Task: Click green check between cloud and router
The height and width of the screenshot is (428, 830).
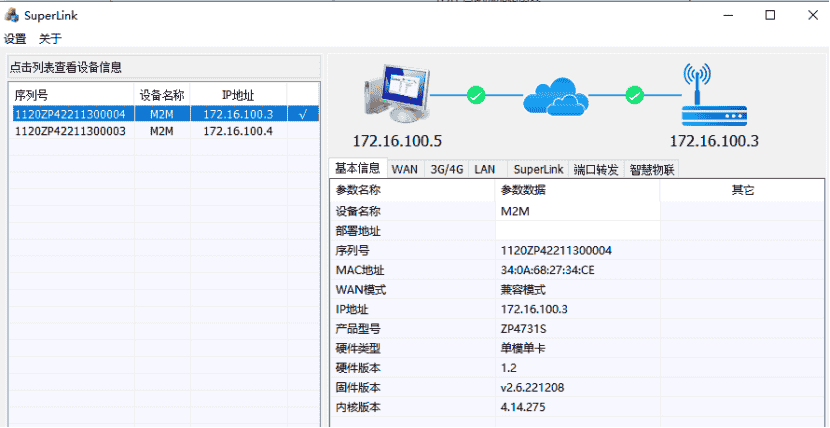Action: click(x=634, y=96)
